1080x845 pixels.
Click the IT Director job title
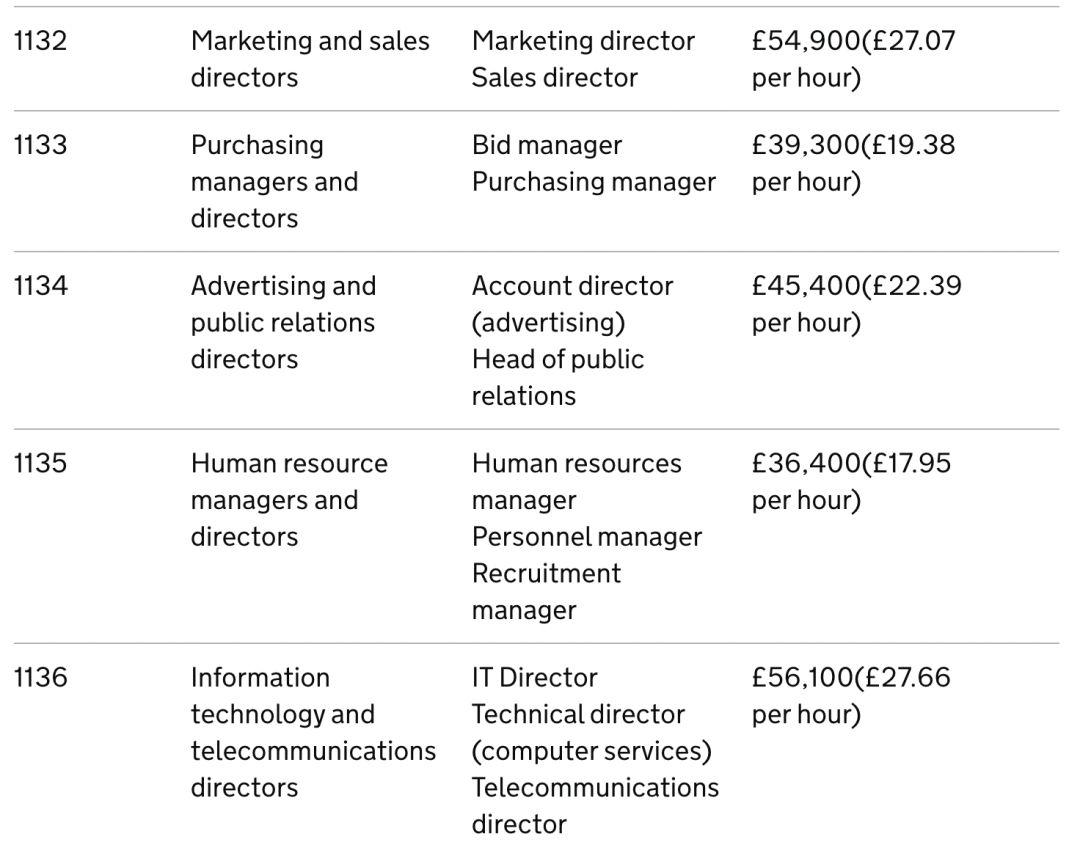click(534, 679)
